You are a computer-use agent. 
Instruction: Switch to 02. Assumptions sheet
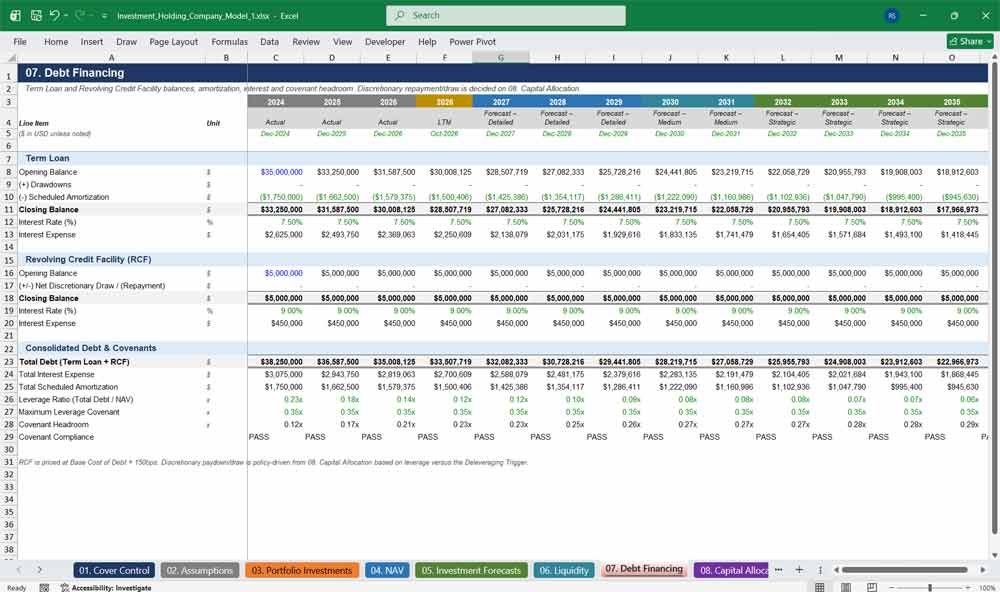pyautogui.click(x=200, y=570)
